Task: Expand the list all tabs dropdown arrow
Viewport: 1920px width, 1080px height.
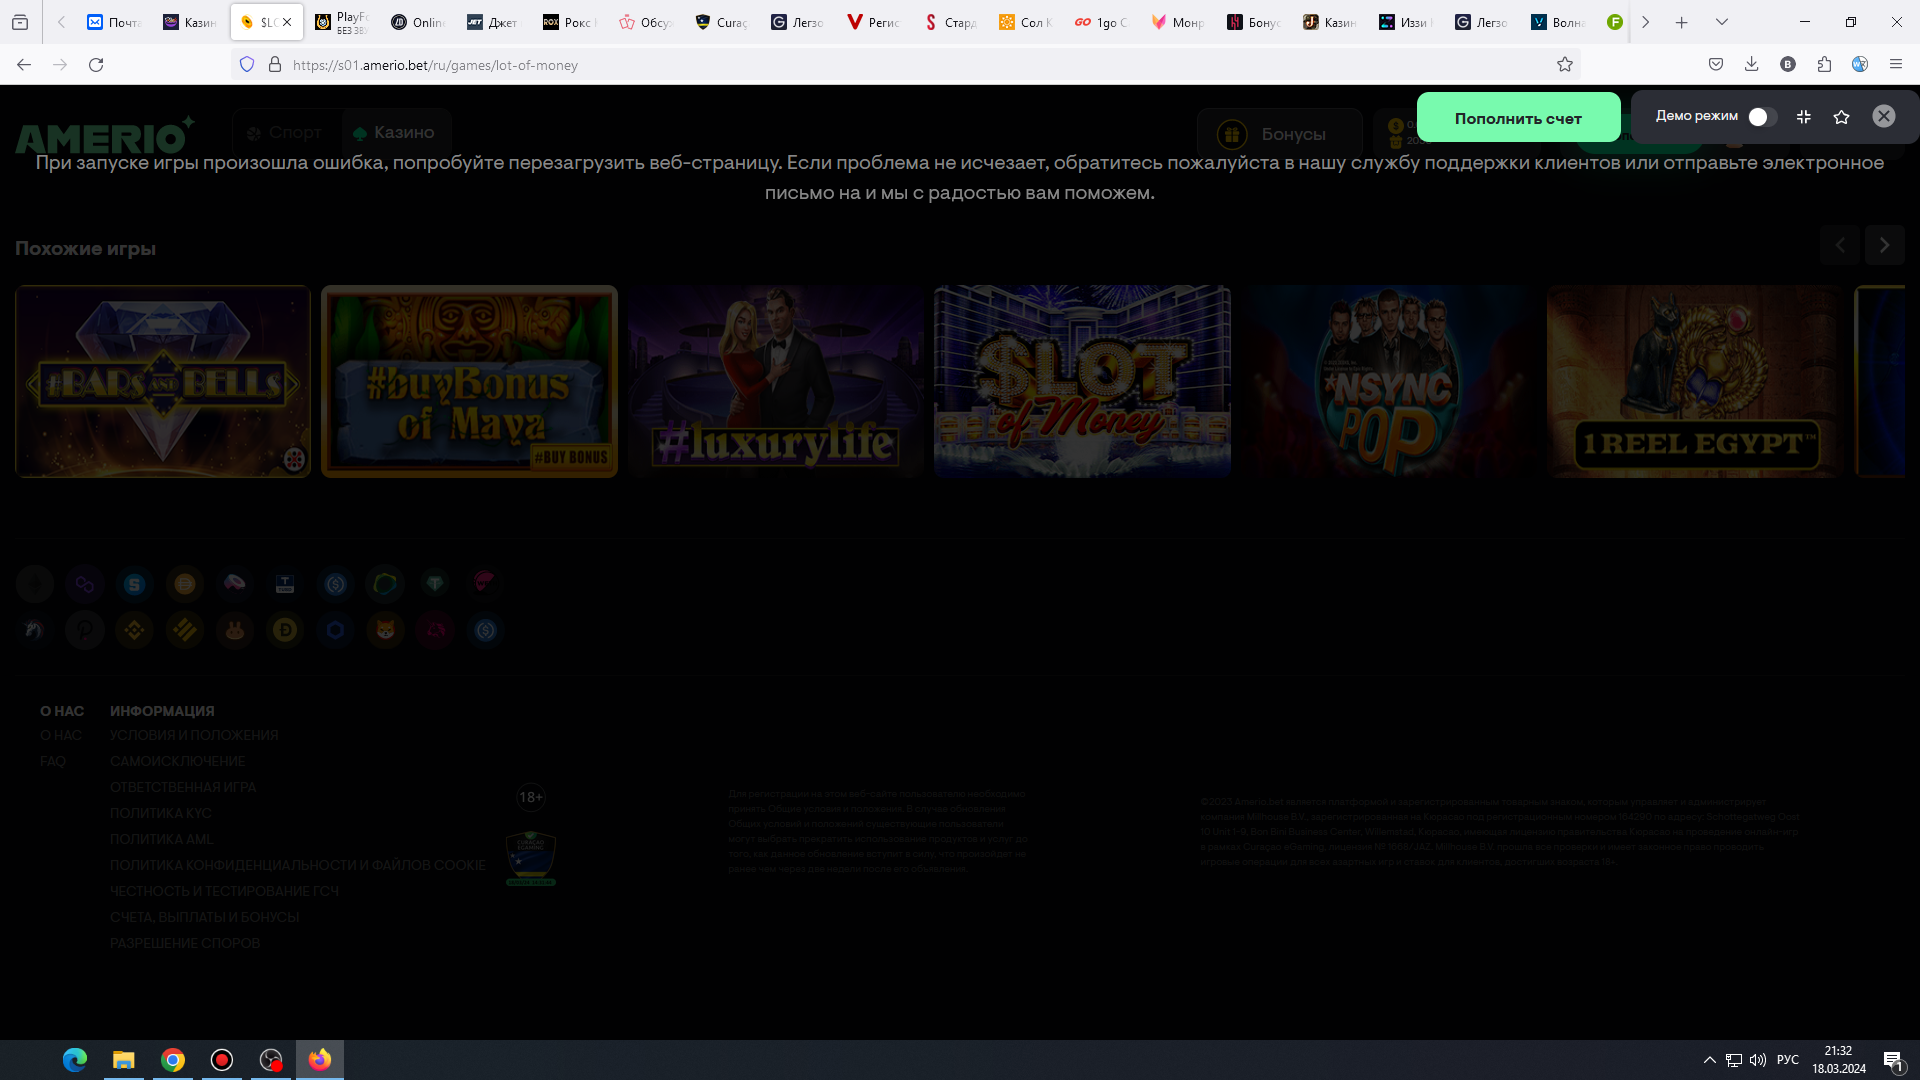Action: click(x=1722, y=22)
